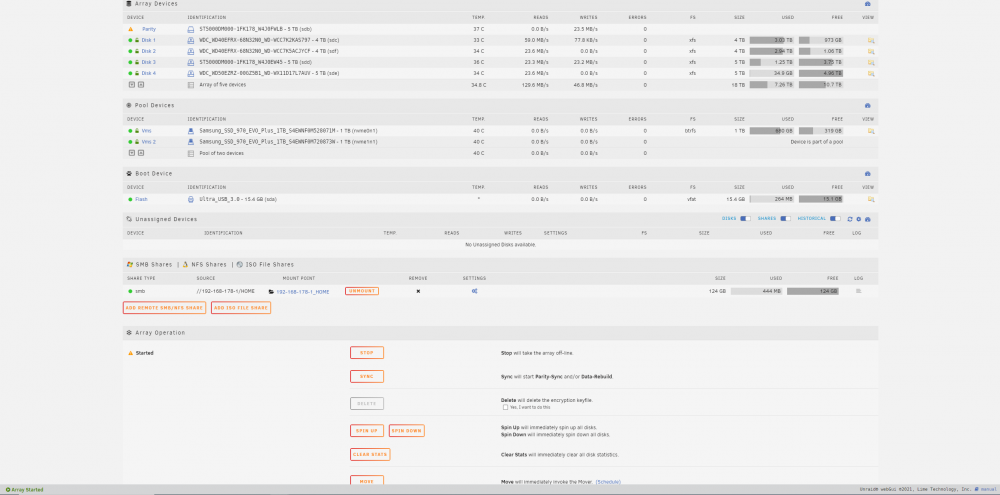
Task: Spin Up all disks
Action: [367, 431]
